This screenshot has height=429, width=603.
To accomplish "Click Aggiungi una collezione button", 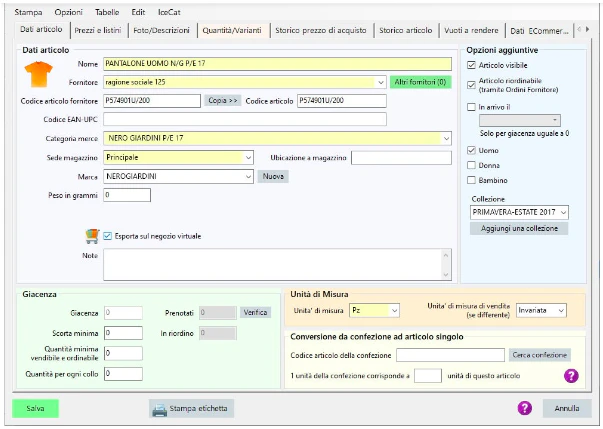I will (519, 228).
